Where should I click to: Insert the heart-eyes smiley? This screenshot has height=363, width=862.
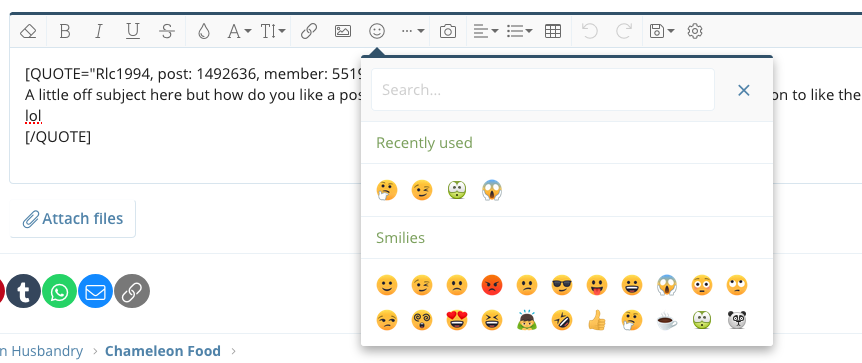(457, 320)
